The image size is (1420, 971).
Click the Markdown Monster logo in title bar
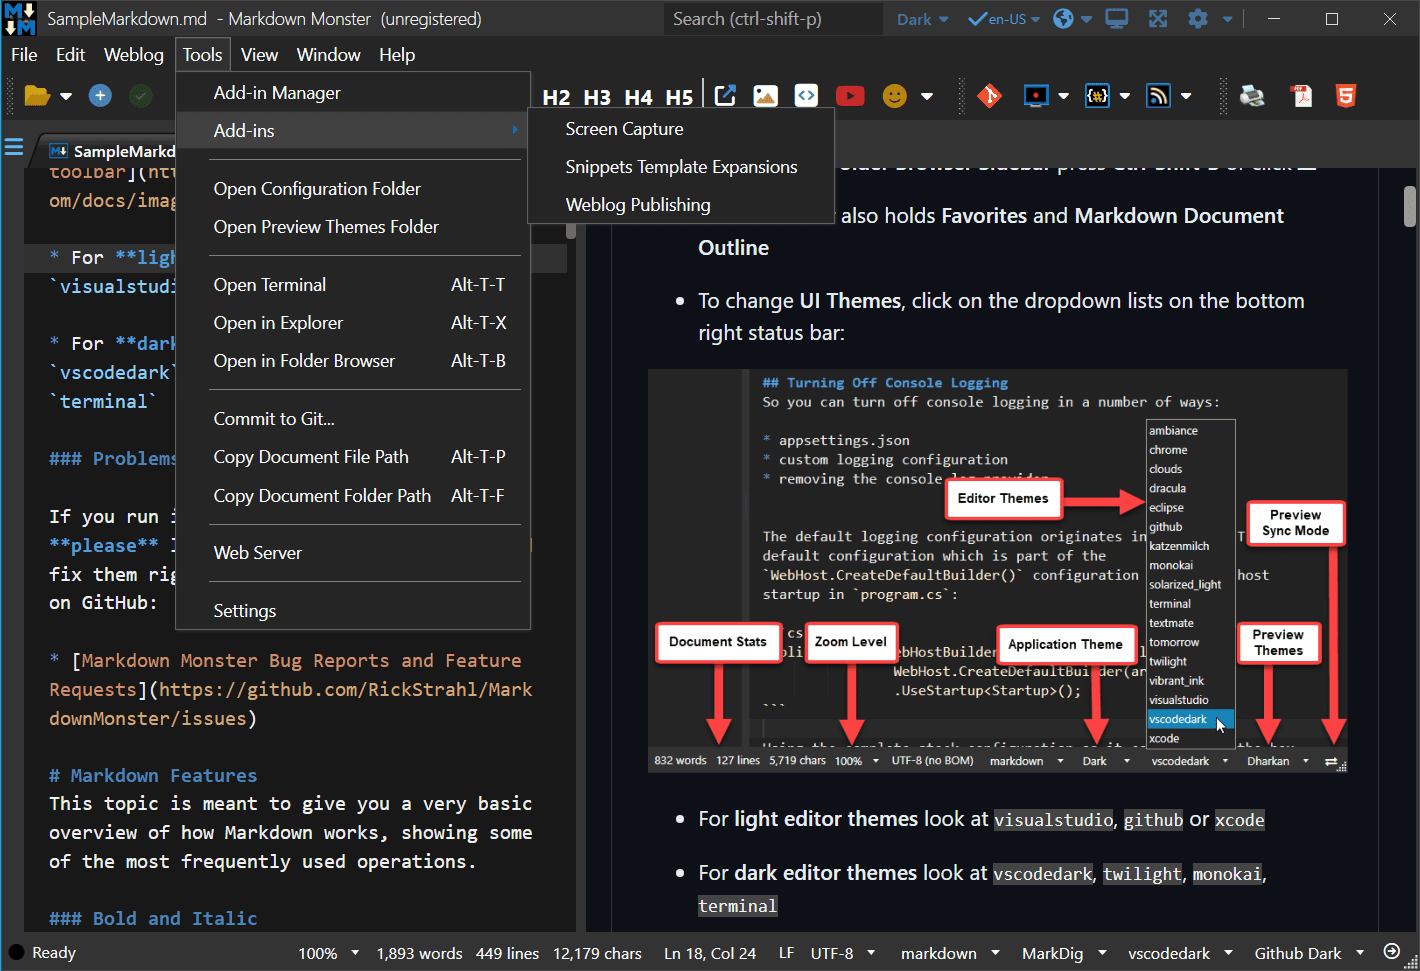point(20,19)
